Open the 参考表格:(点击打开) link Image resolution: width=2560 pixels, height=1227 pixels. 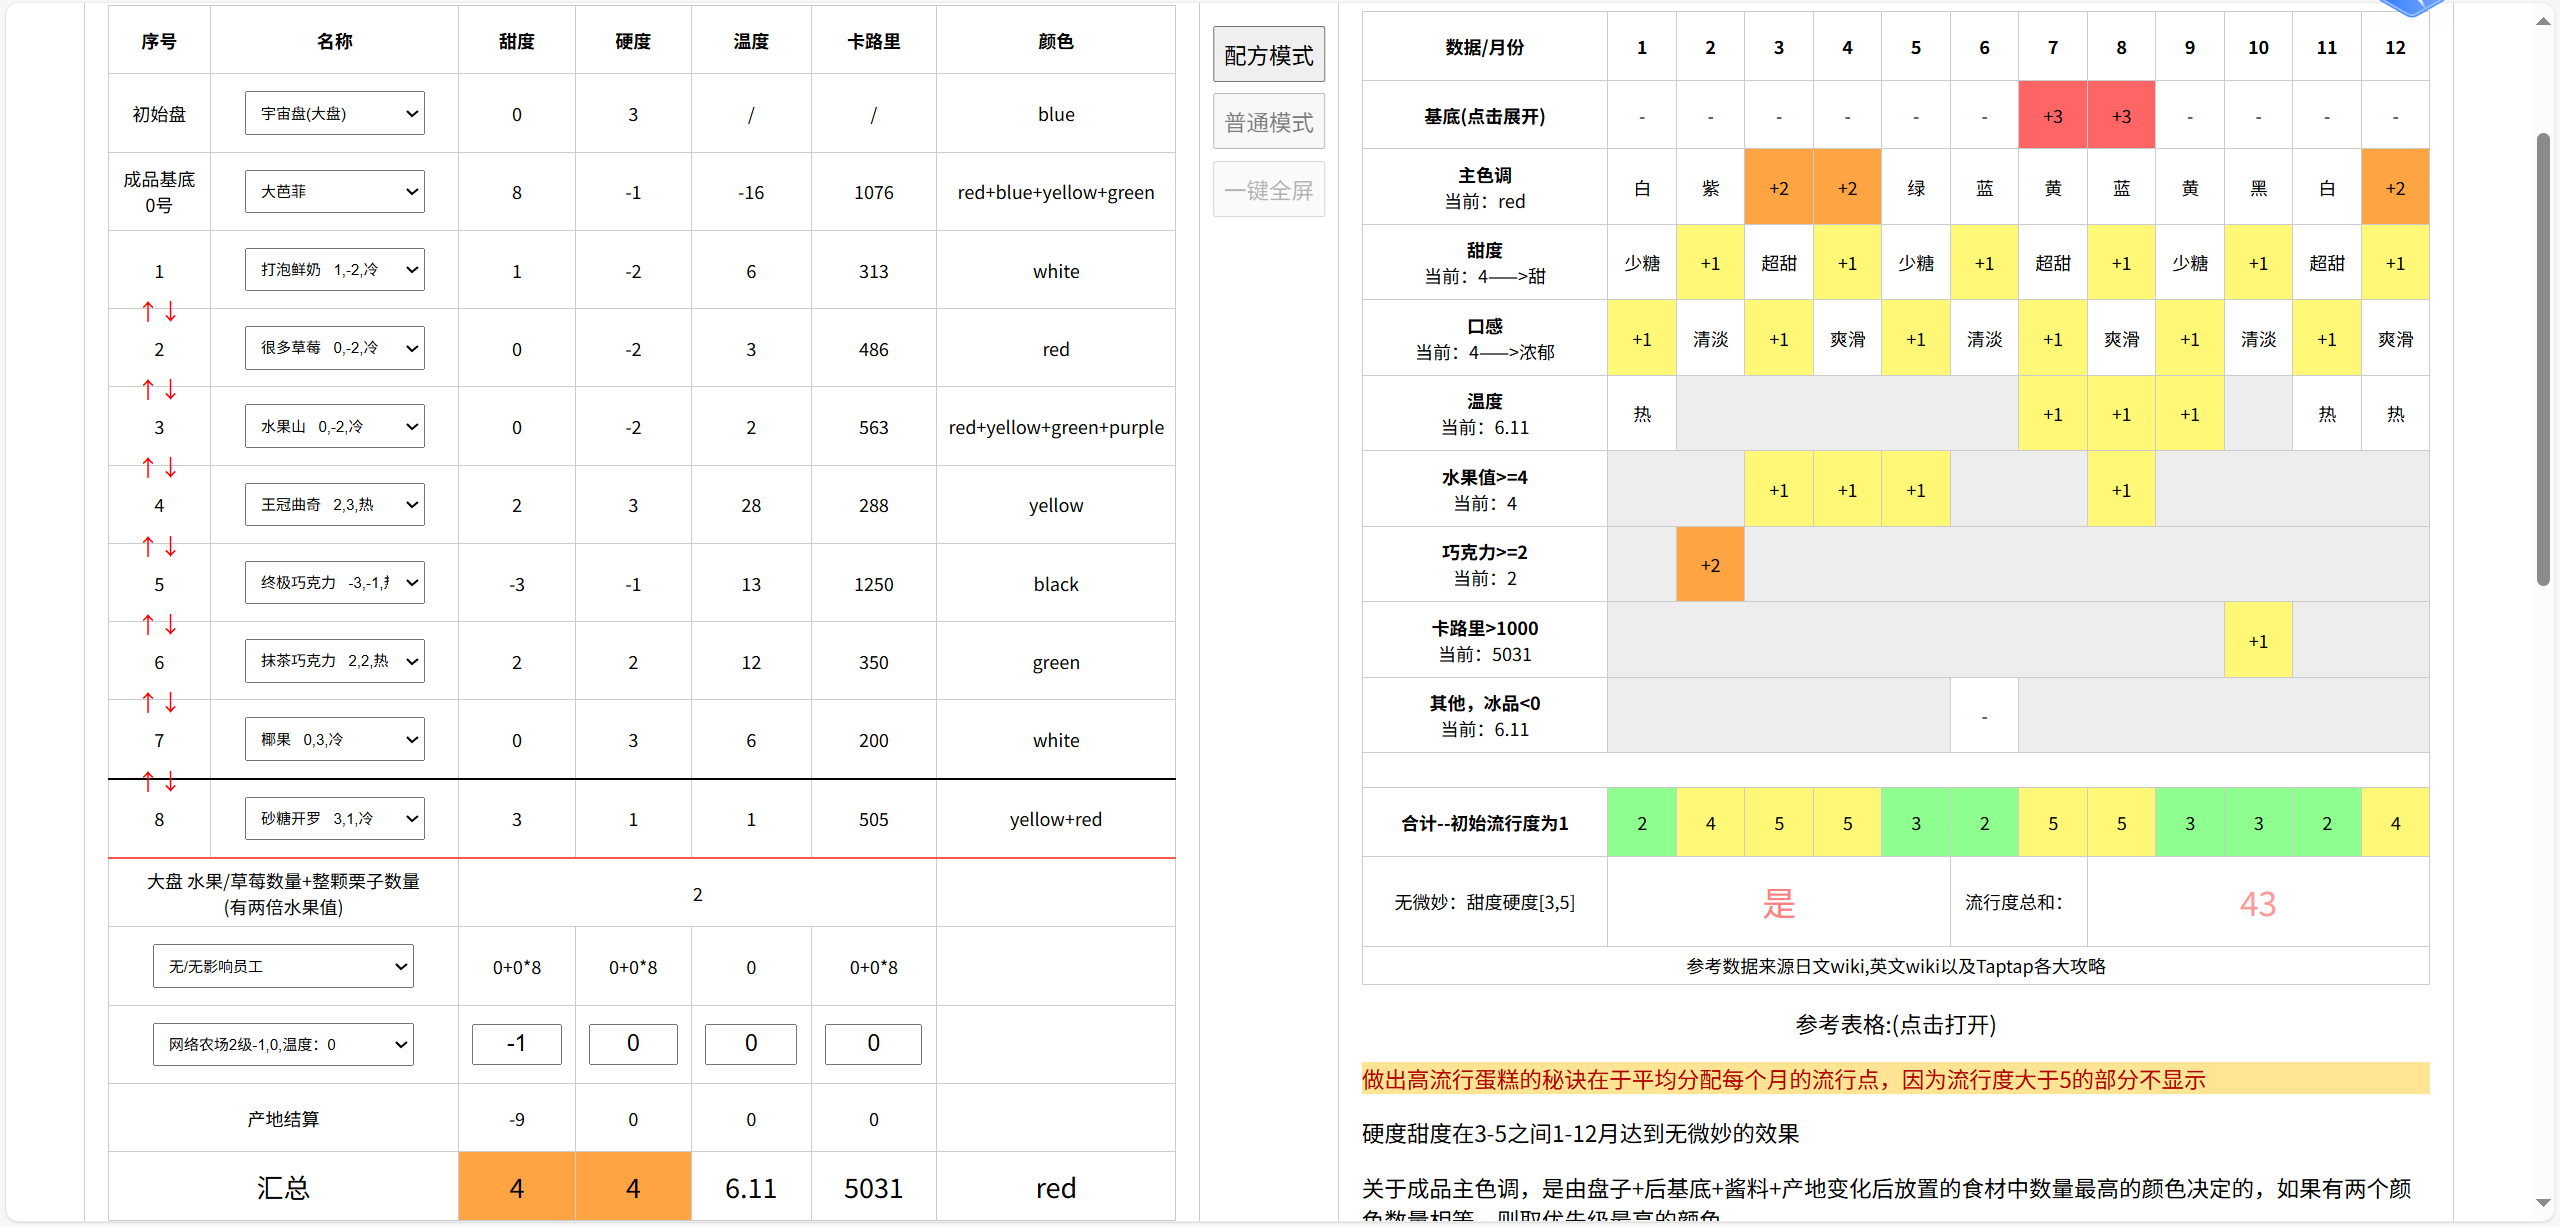click(x=1895, y=1025)
